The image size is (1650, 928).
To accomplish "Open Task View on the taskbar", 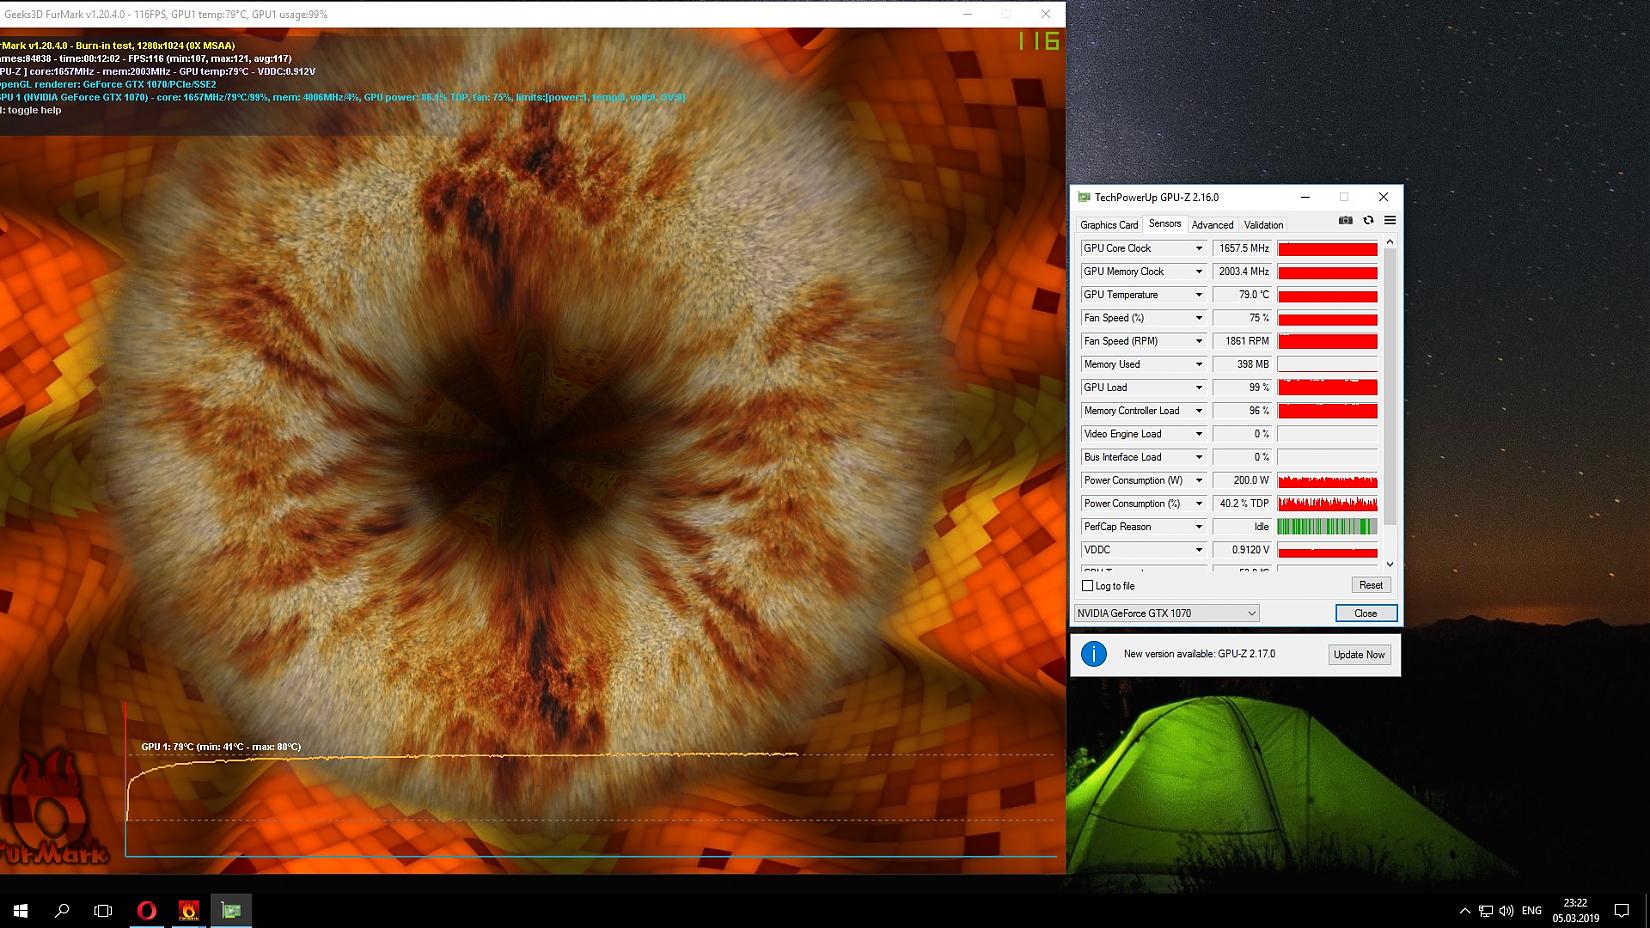I will [x=103, y=910].
